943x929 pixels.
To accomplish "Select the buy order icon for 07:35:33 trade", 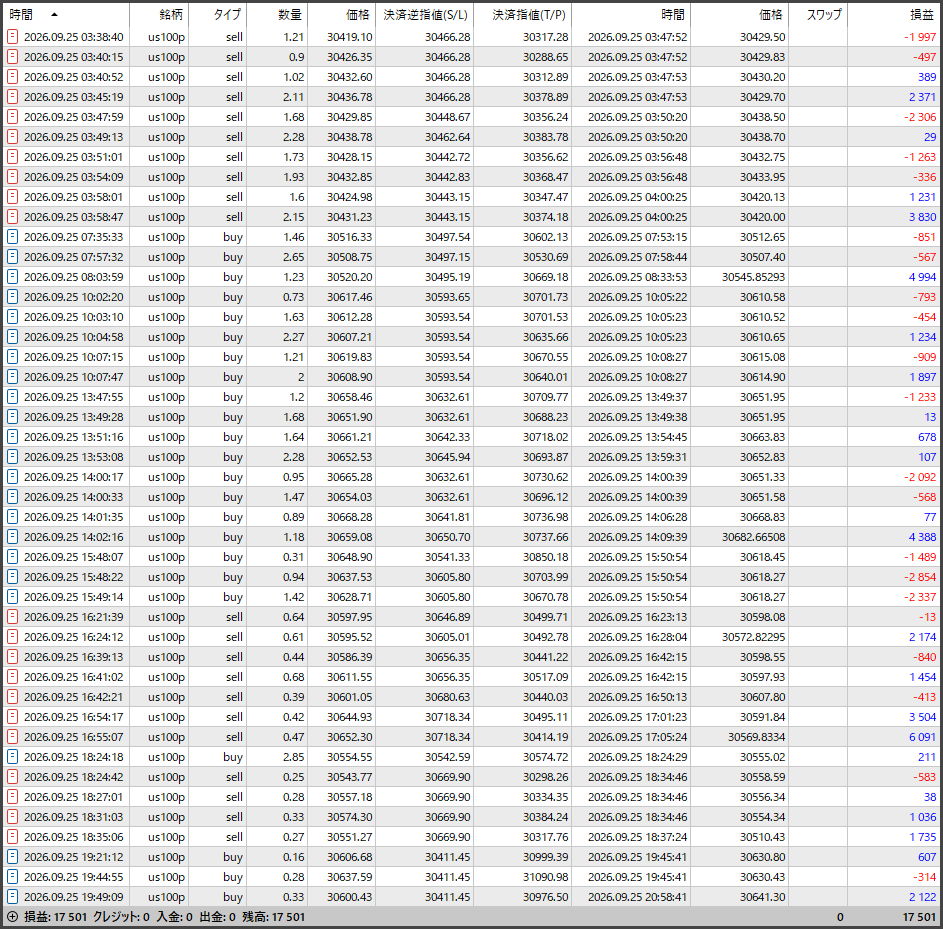I will 12,237.
